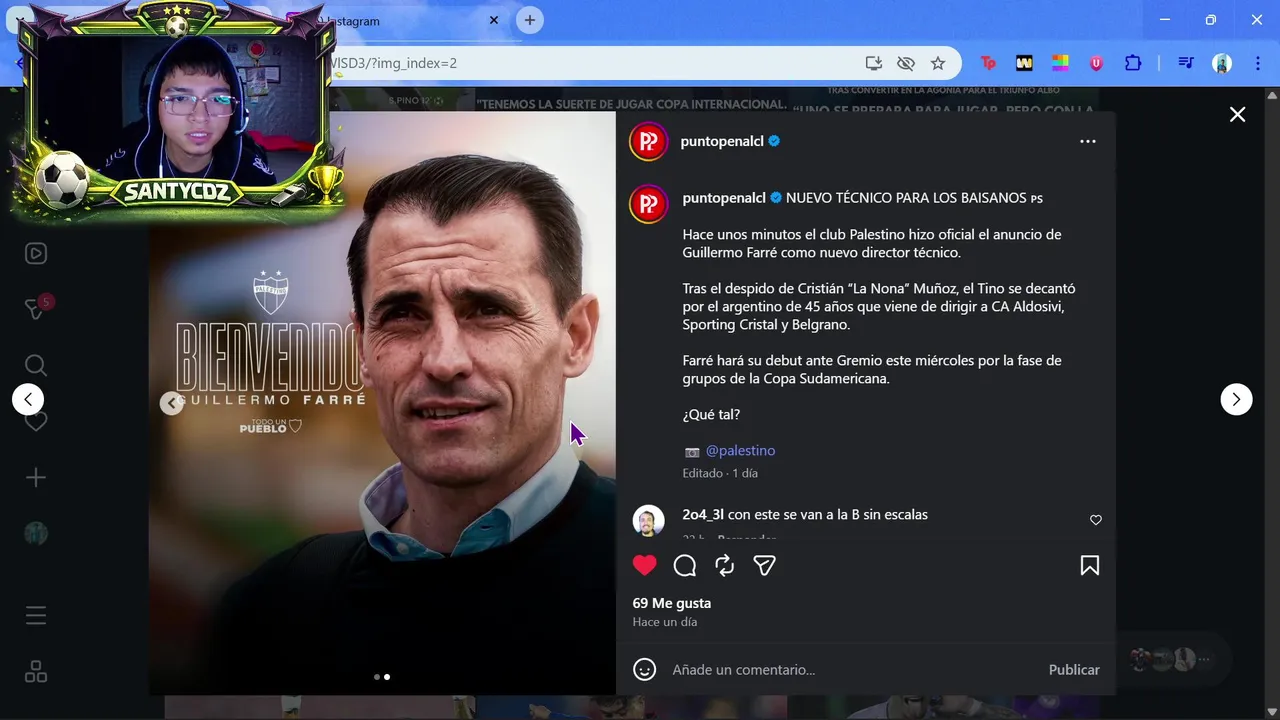Share the post via paper plane icon

765,566
